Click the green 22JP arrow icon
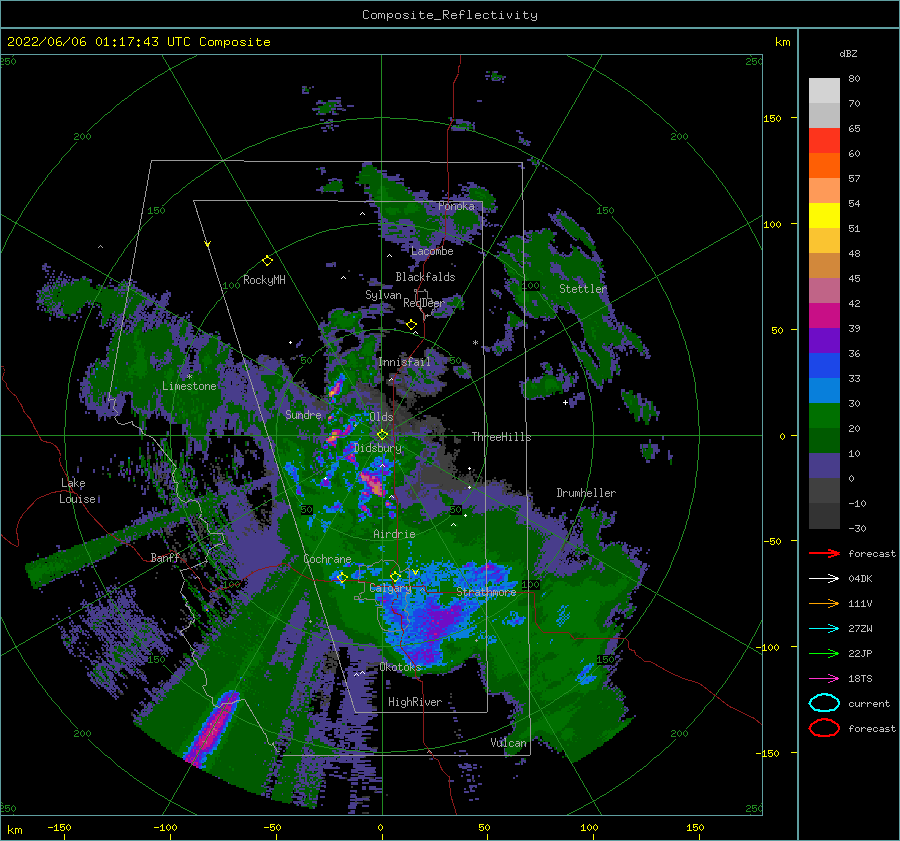900x841 pixels. point(824,653)
